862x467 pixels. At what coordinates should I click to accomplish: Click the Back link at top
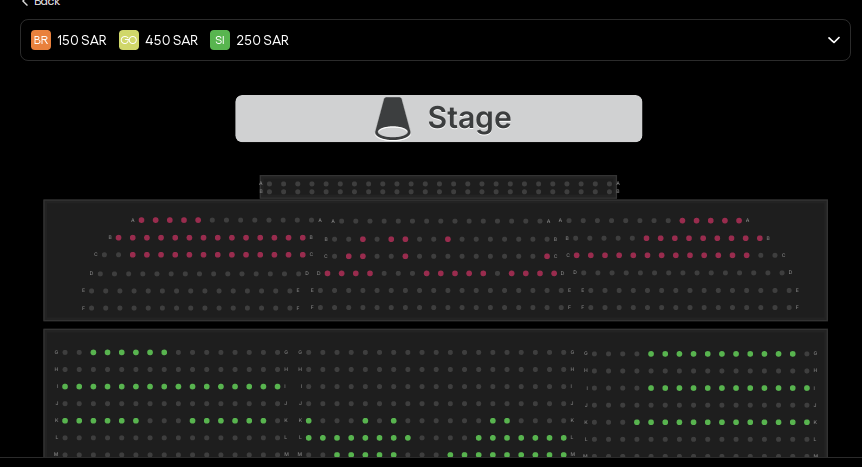40,3
